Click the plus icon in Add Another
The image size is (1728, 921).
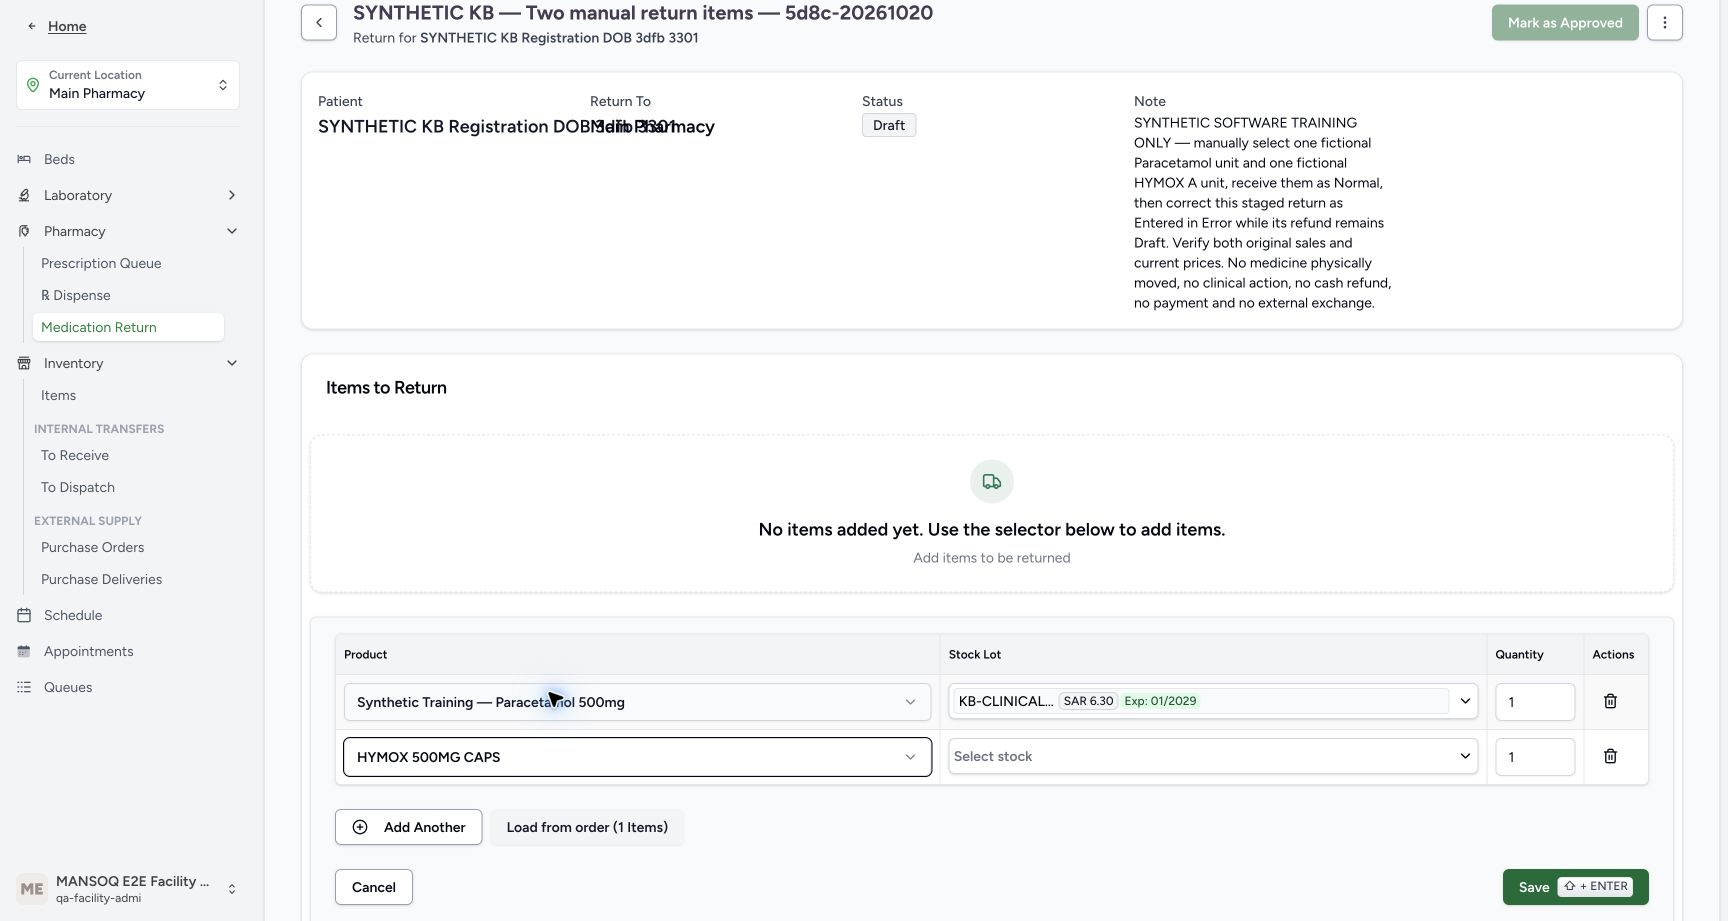(360, 827)
